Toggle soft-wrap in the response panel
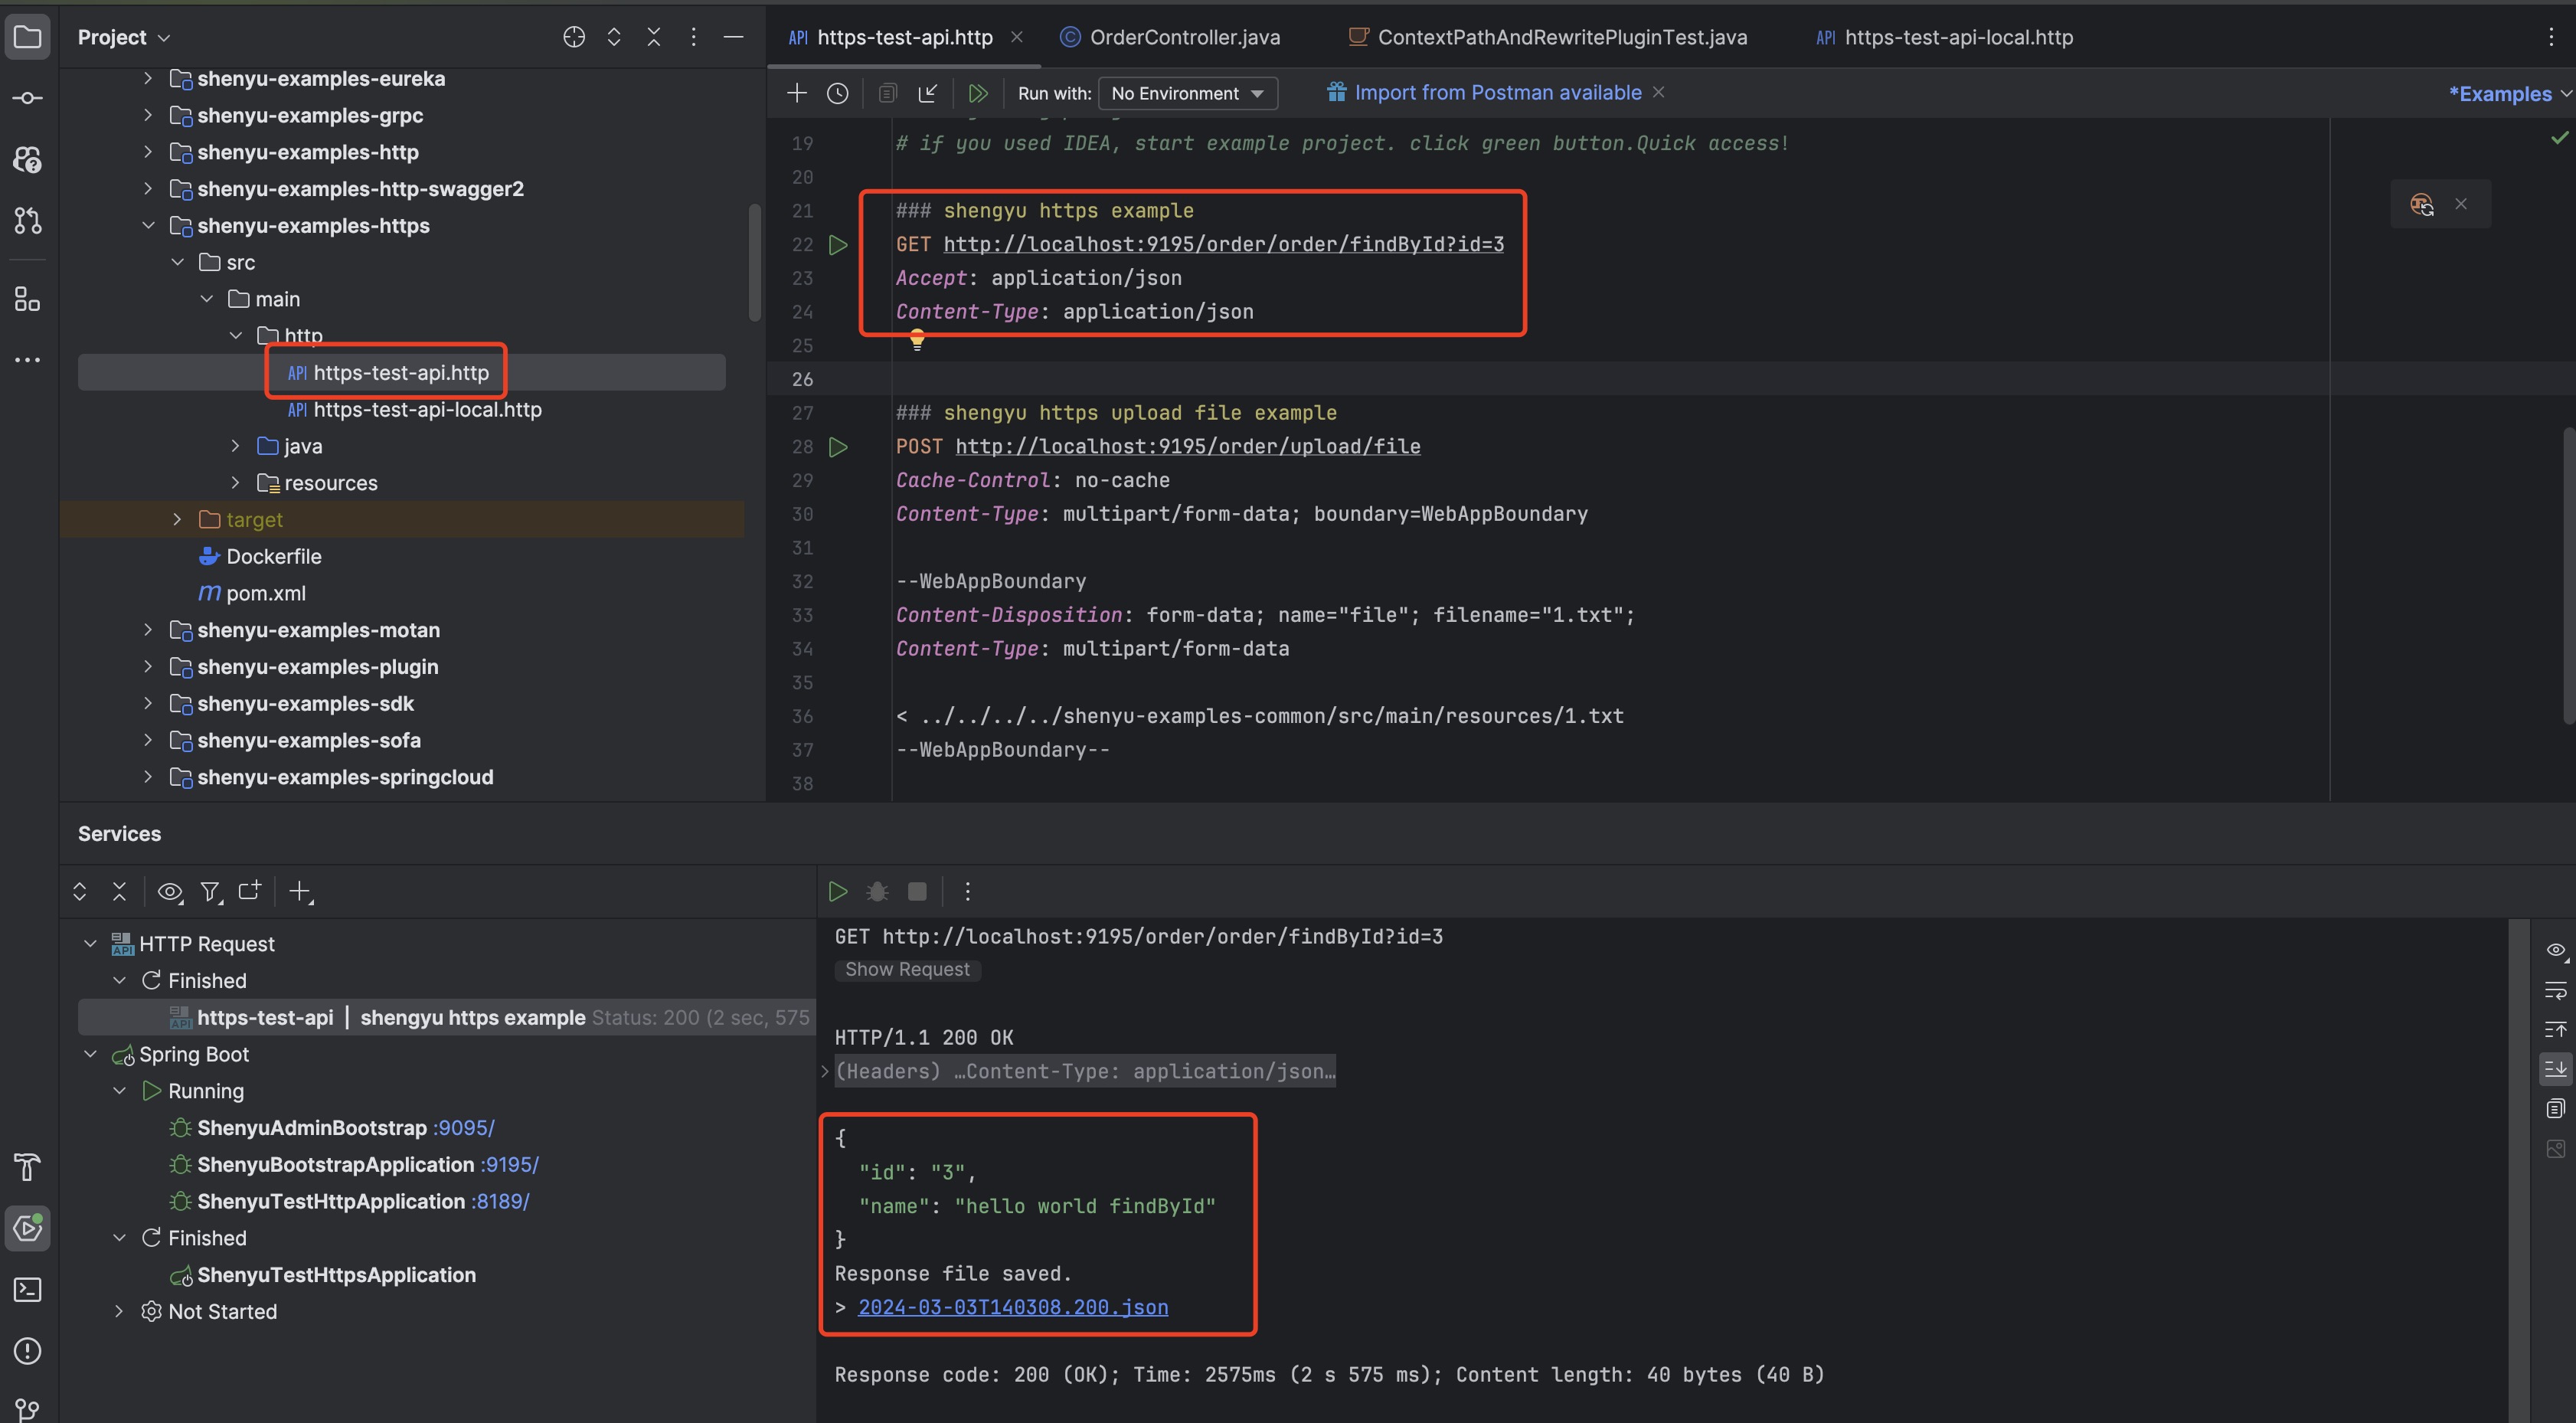2576x1423 pixels. (x=2555, y=990)
